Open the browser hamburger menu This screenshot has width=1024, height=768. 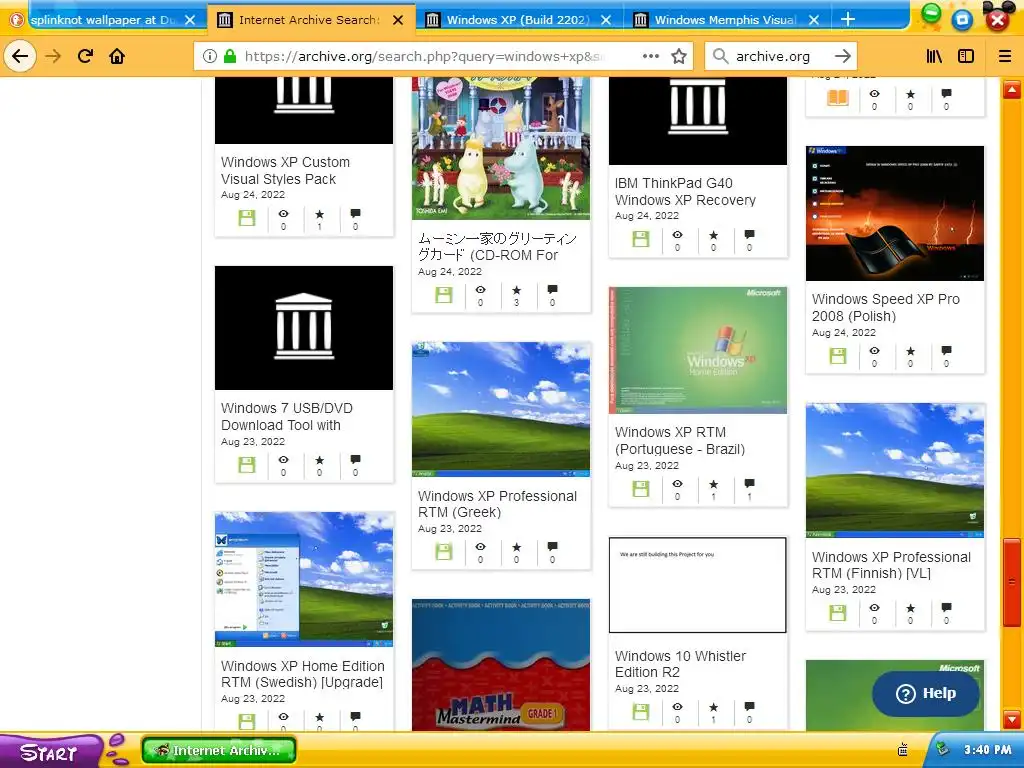pos(1005,56)
